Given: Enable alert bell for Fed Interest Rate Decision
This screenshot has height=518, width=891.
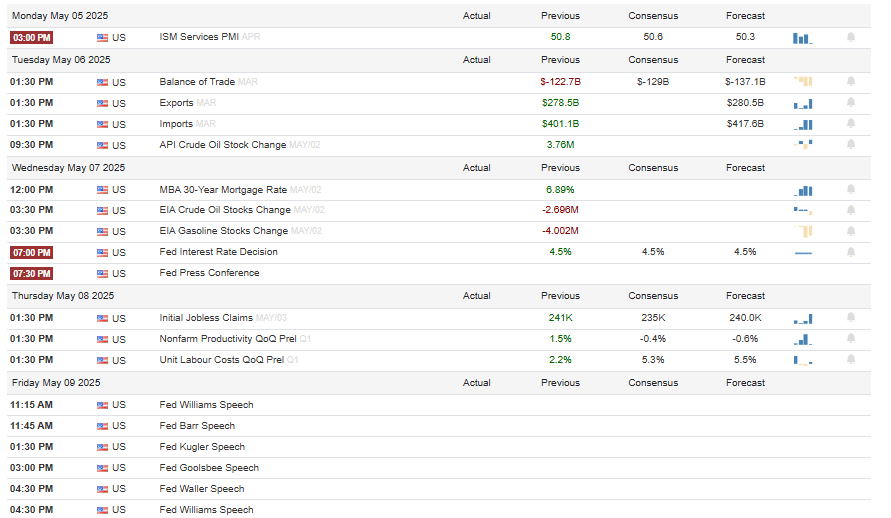Looking at the screenshot, I should 851,252.
